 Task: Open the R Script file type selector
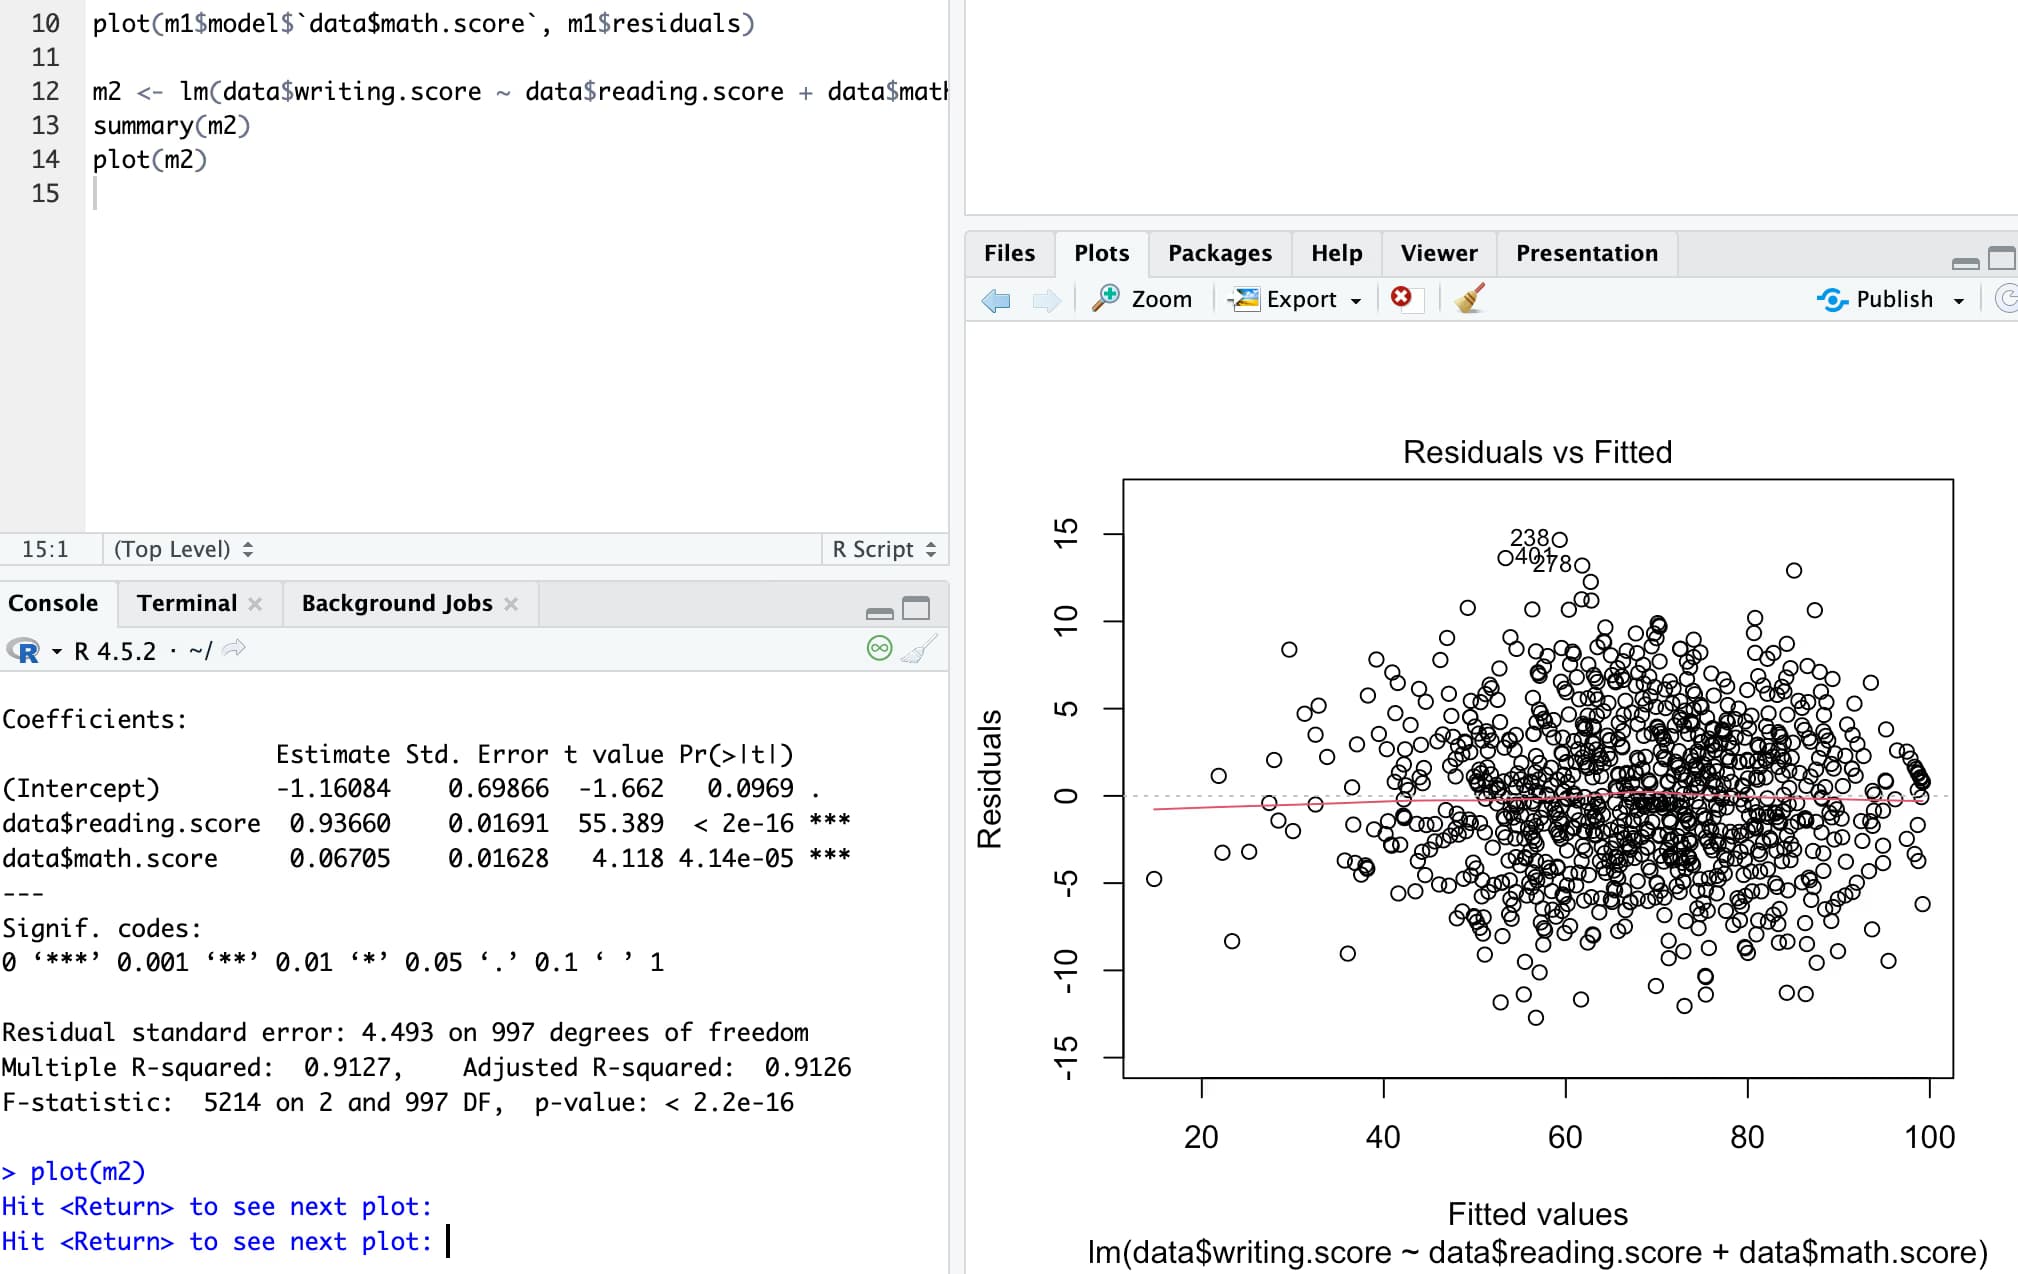pyautogui.click(x=883, y=549)
